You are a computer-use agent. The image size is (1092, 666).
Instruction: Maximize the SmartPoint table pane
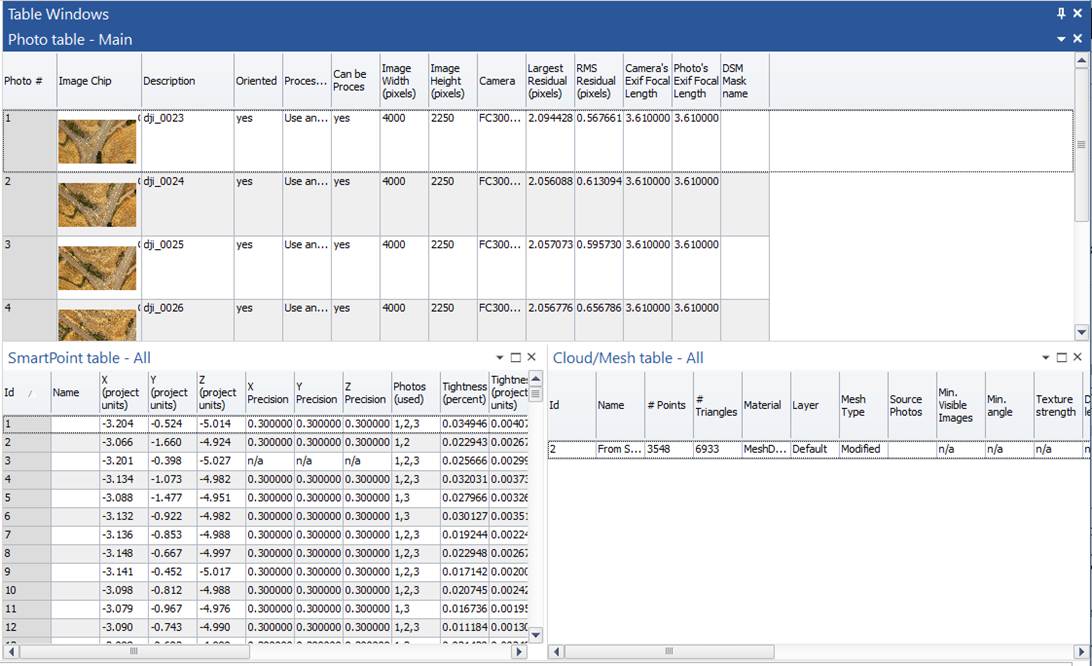pos(516,357)
